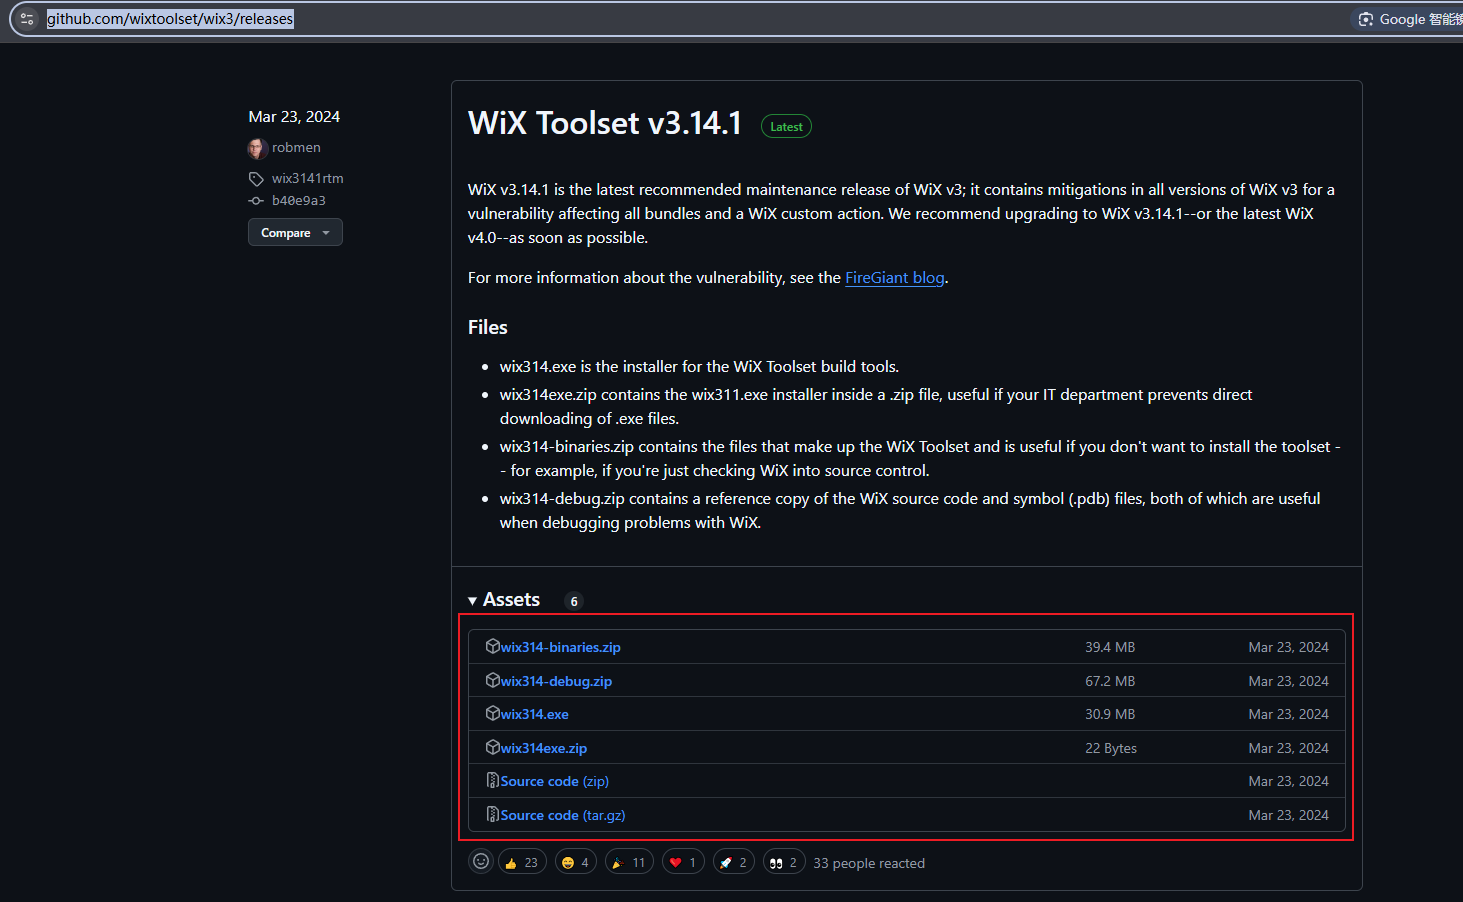Open robmen's profile link
This screenshot has height=902, width=1463.
(x=296, y=147)
